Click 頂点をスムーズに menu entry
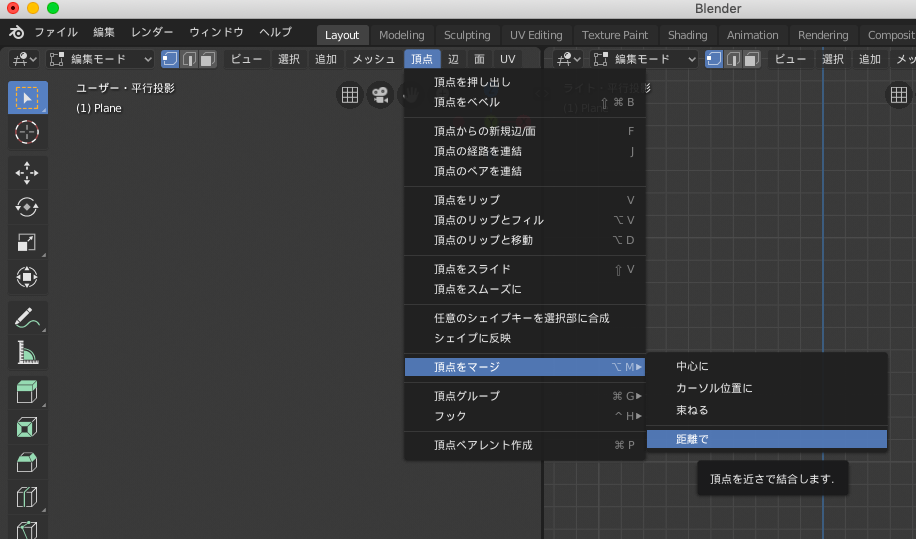 pyautogui.click(x=525, y=288)
